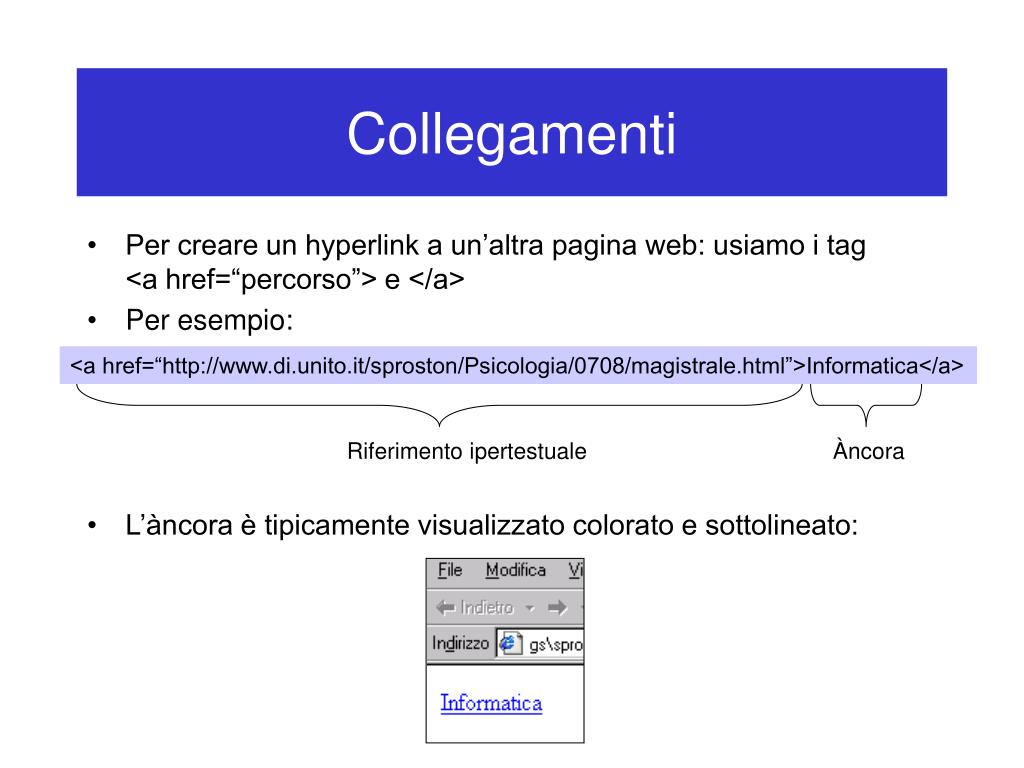Click the href code example line

(517, 366)
